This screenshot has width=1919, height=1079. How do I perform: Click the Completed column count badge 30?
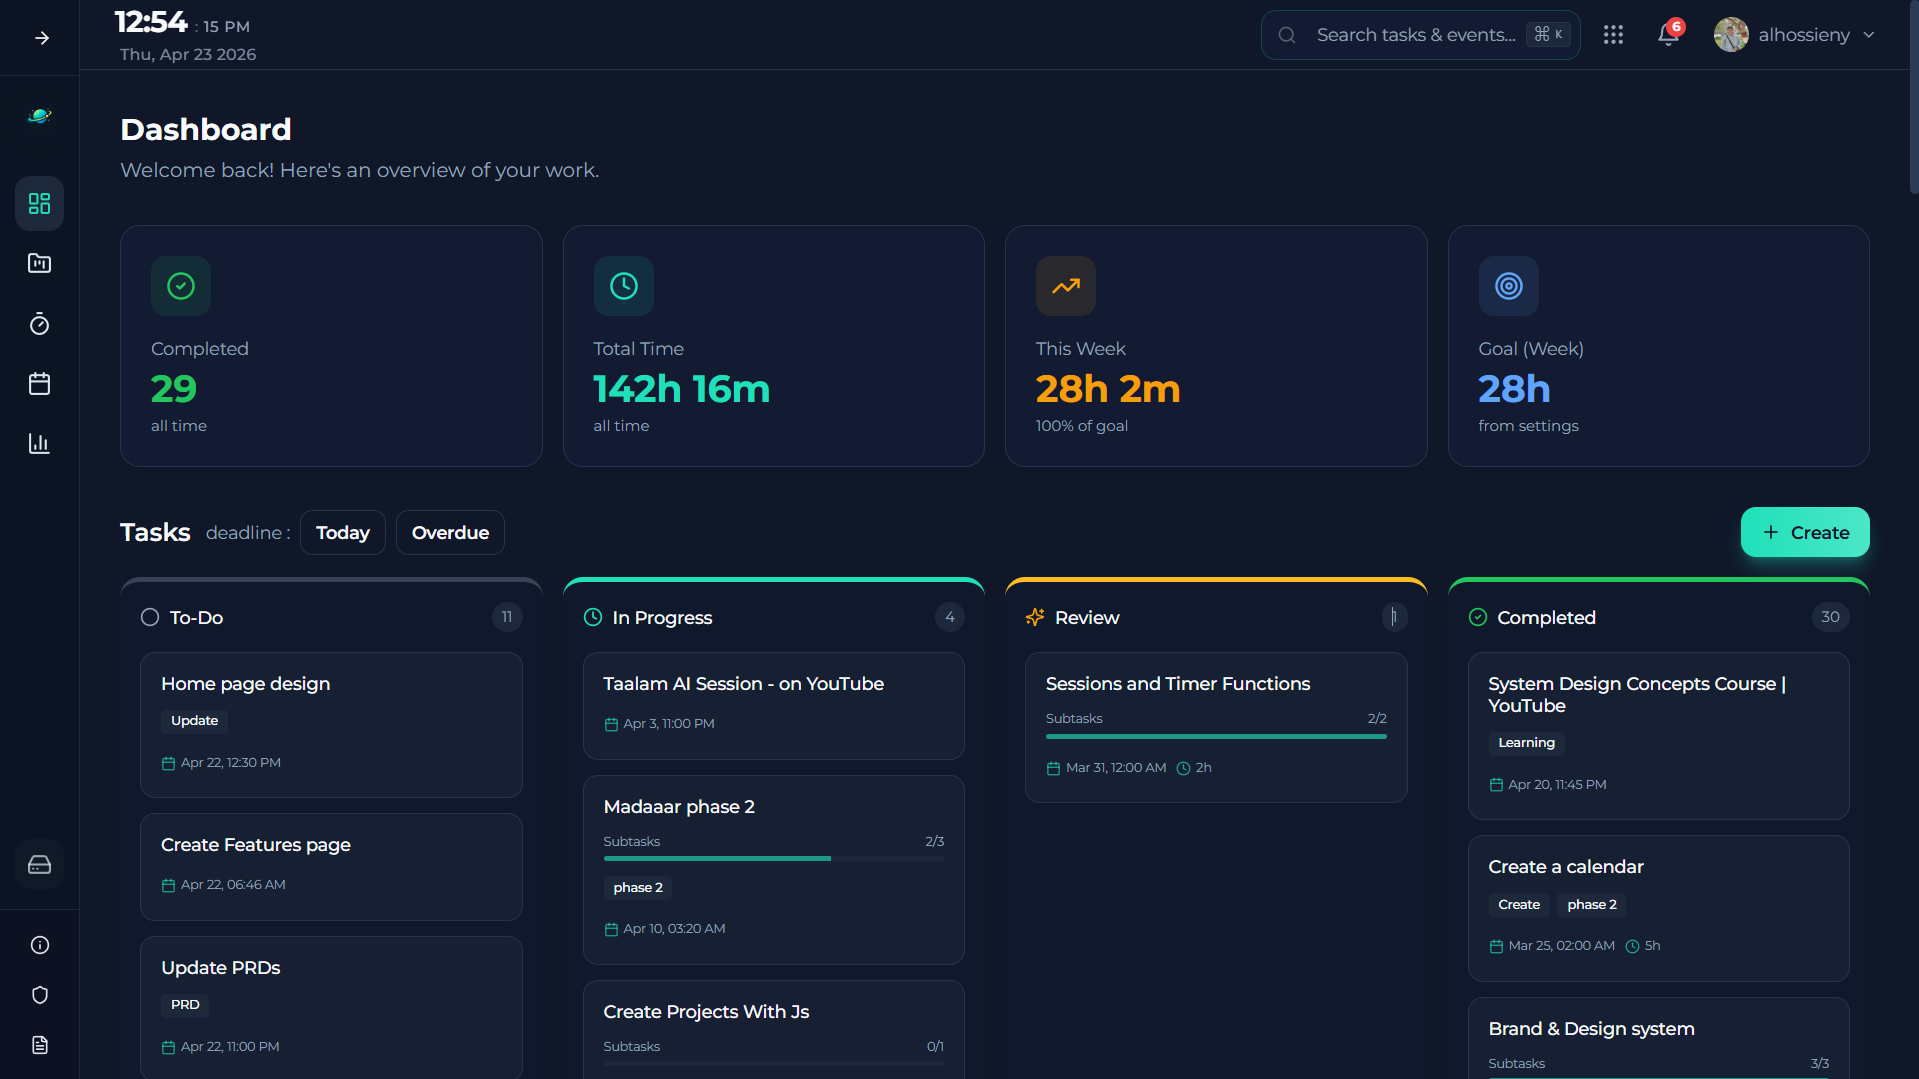(1830, 617)
